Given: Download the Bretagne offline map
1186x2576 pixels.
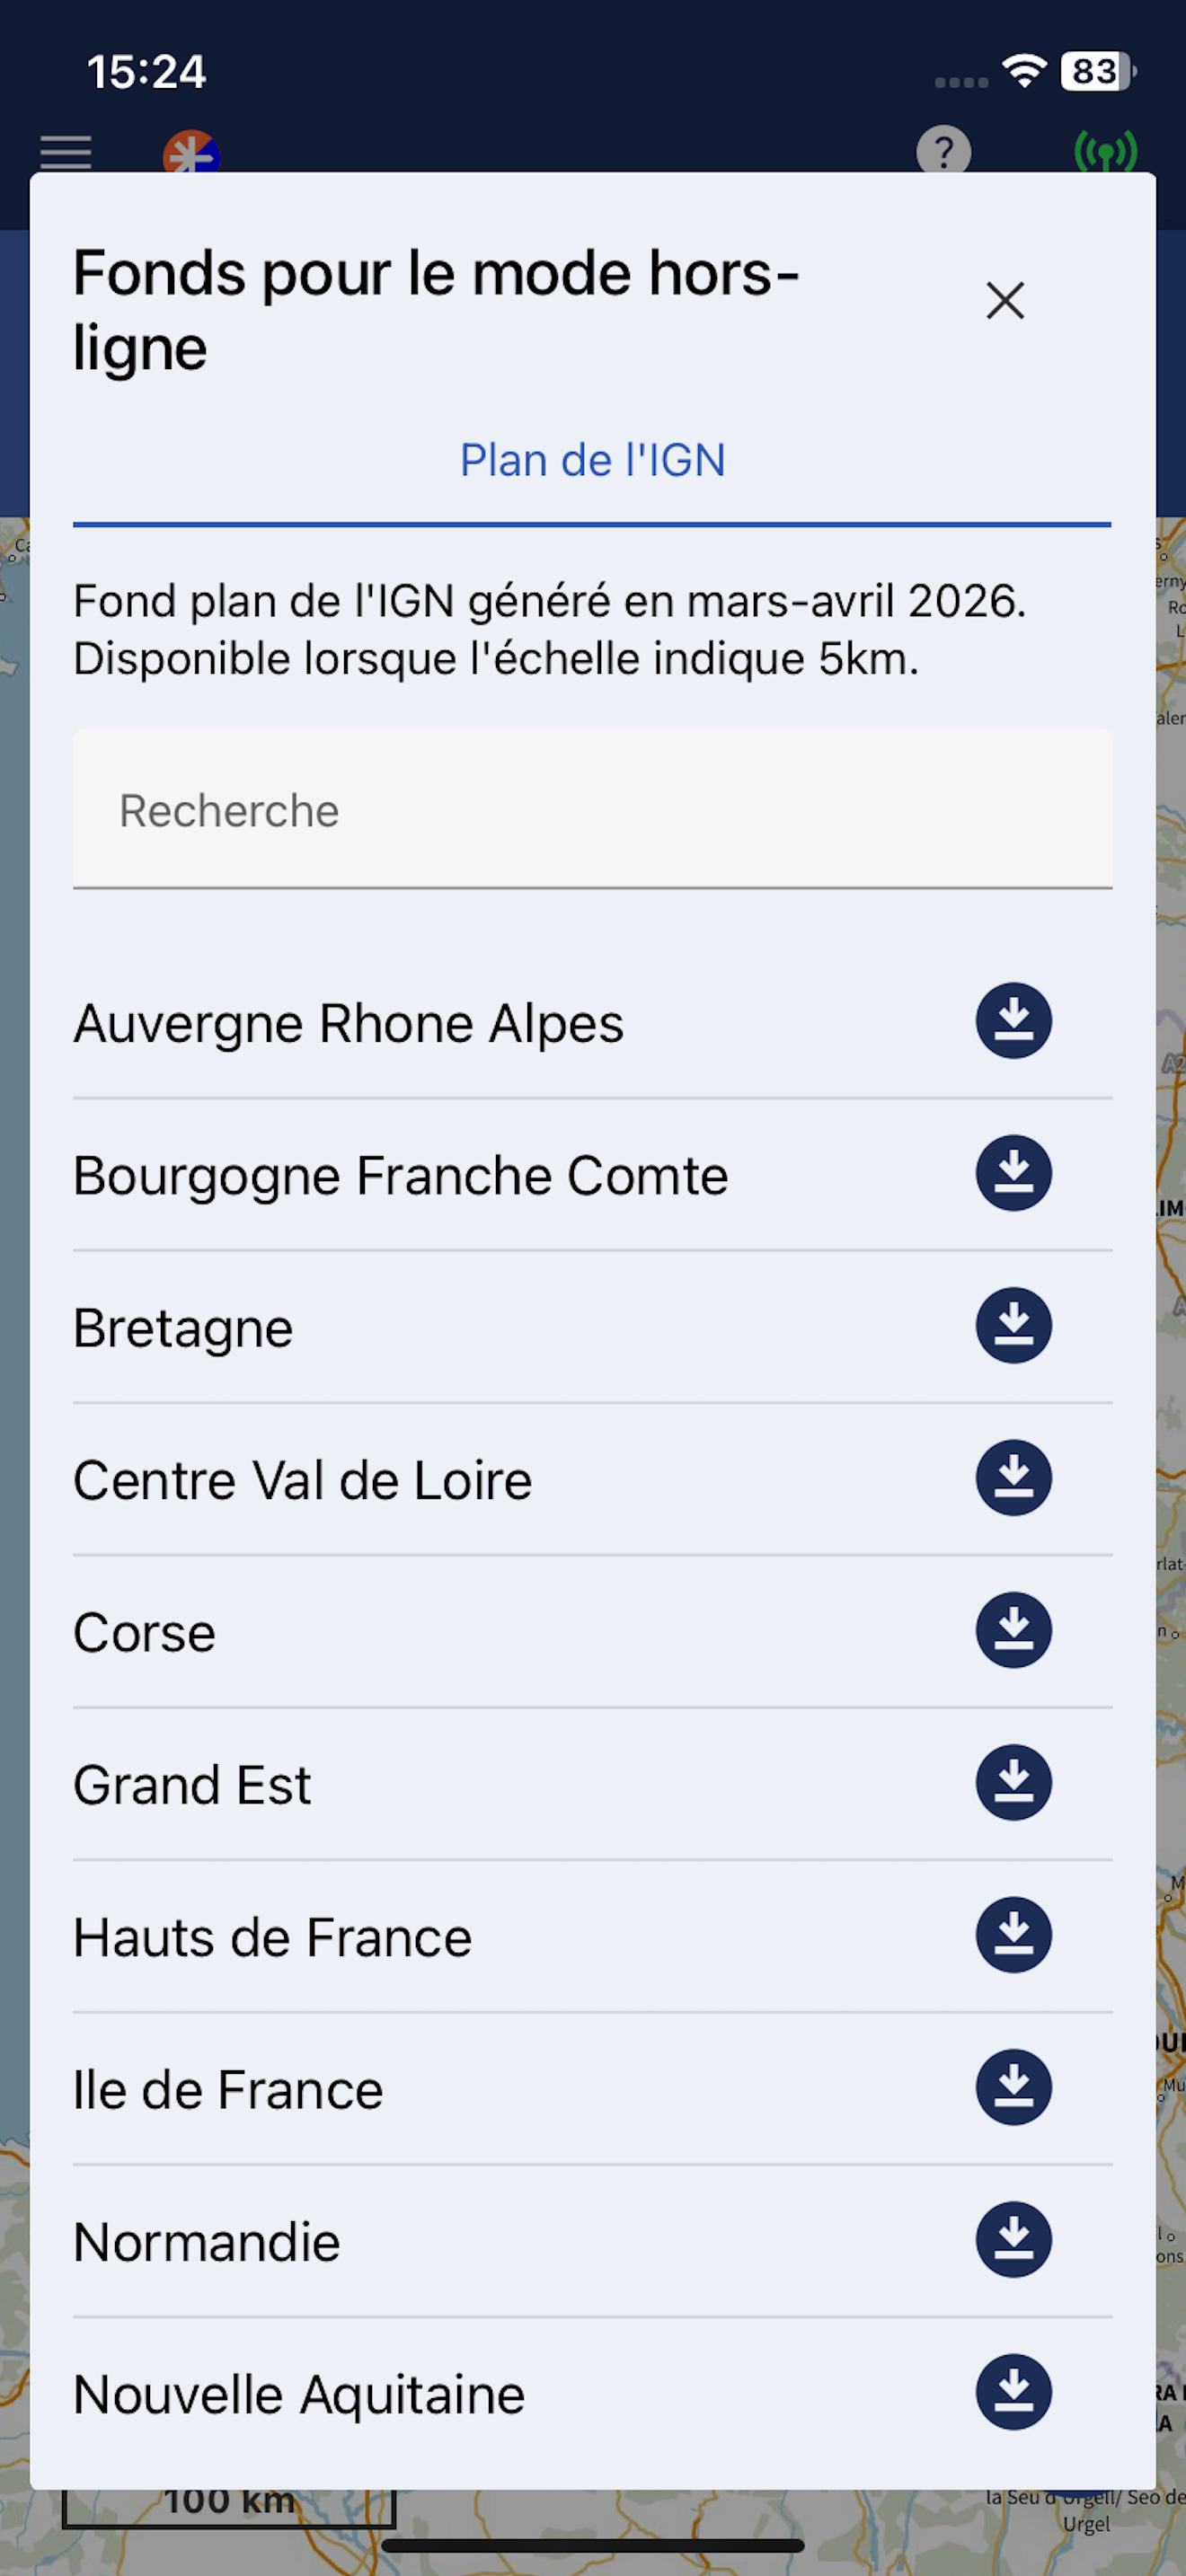Looking at the screenshot, I should click(x=1013, y=1326).
